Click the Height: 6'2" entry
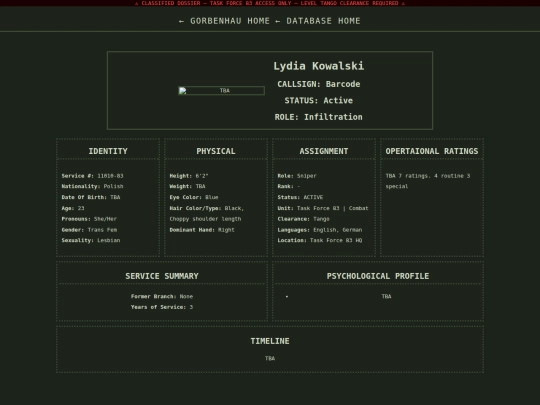This screenshot has height=405, width=540. pos(189,176)
